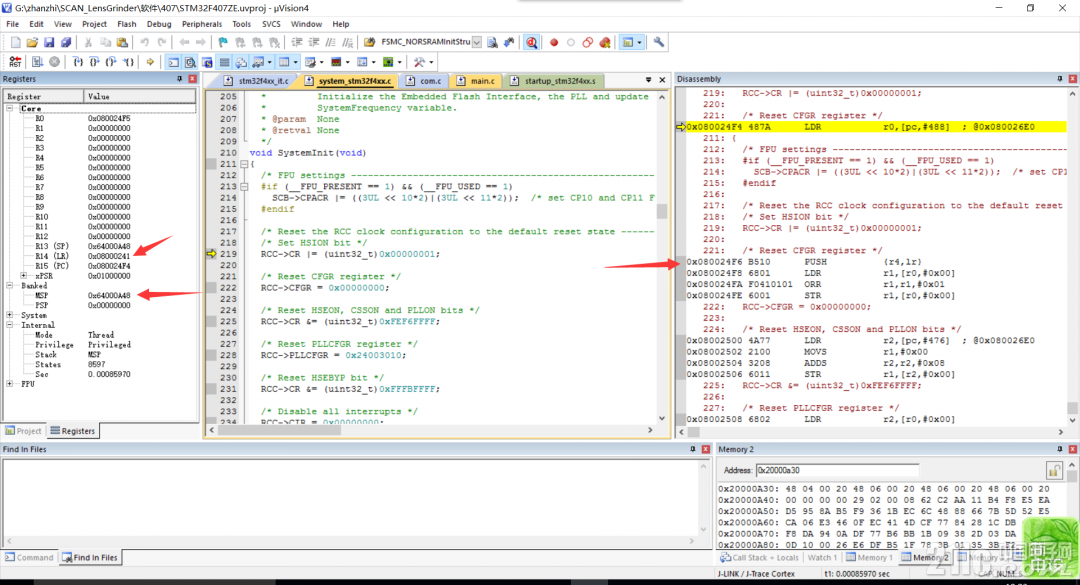The image size is (1080, 585).
Task: Expand the System register group
Action: (x=10, y=315)
